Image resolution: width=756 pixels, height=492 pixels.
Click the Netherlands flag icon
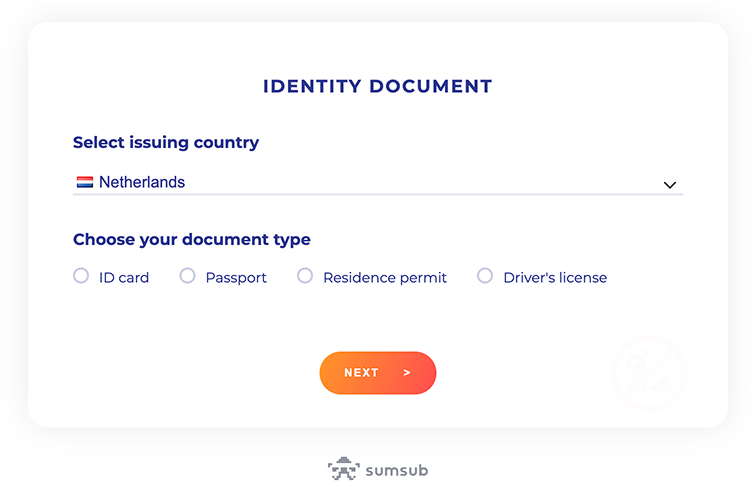pyautogui.click(x=85, y=182)
